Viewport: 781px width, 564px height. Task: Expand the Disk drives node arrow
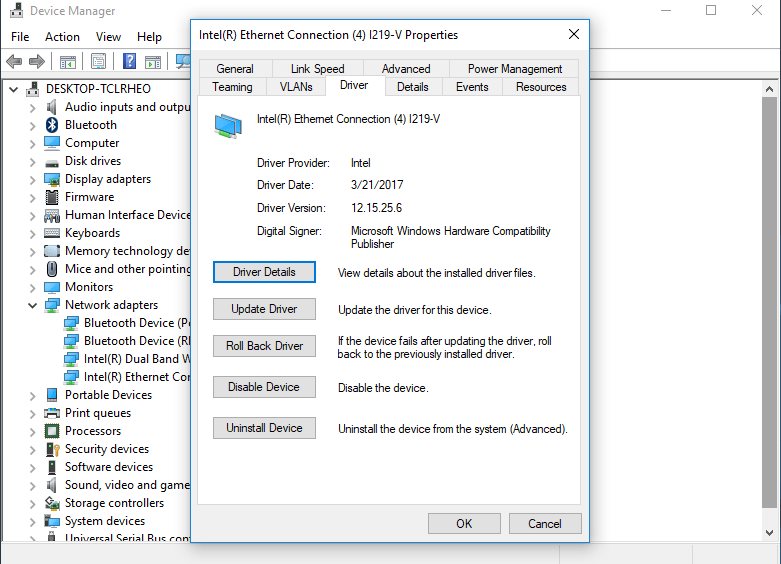coord(33,162)
